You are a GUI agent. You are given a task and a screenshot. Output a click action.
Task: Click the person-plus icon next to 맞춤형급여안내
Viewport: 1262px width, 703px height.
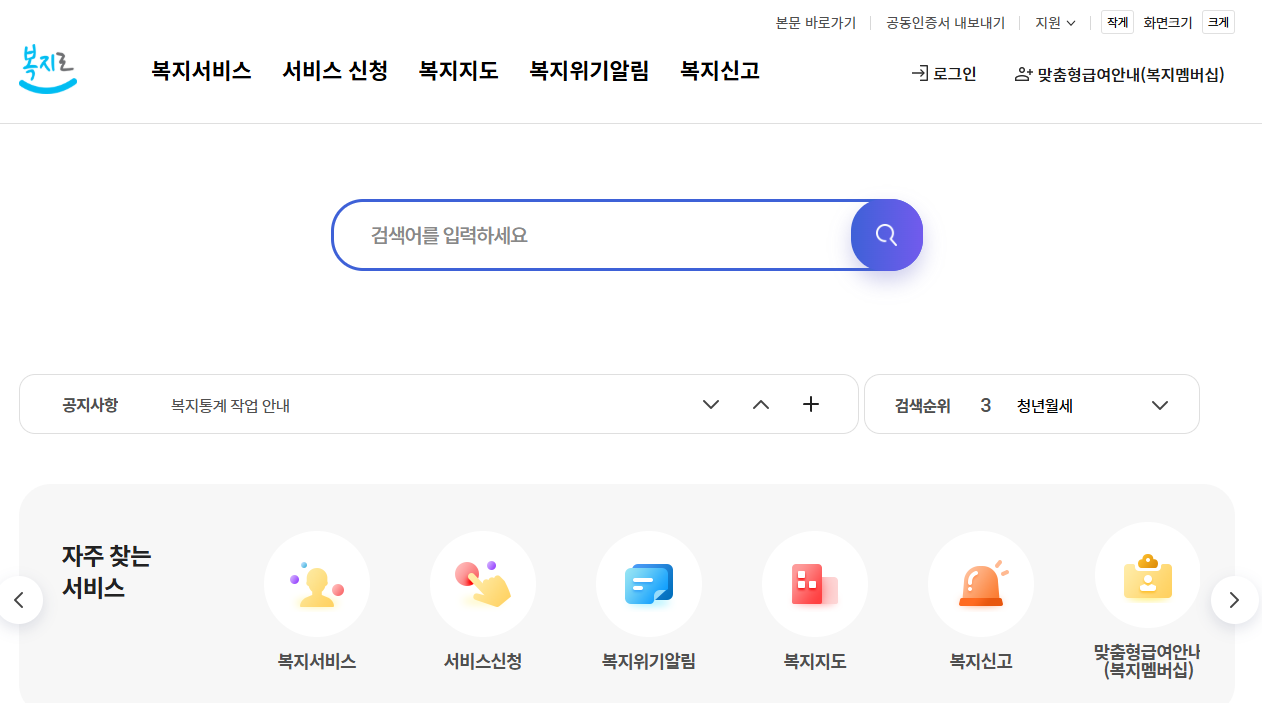coord(1022,73)
